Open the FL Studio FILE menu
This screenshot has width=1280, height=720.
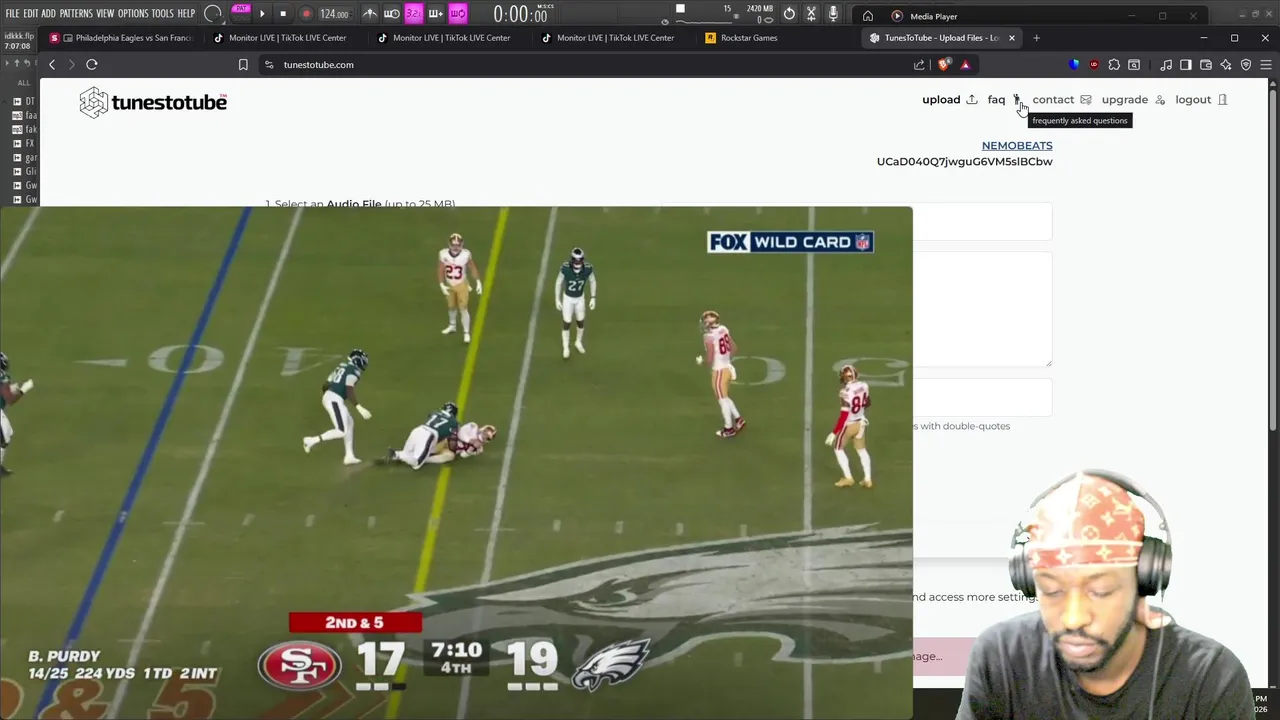click(12, 14)
